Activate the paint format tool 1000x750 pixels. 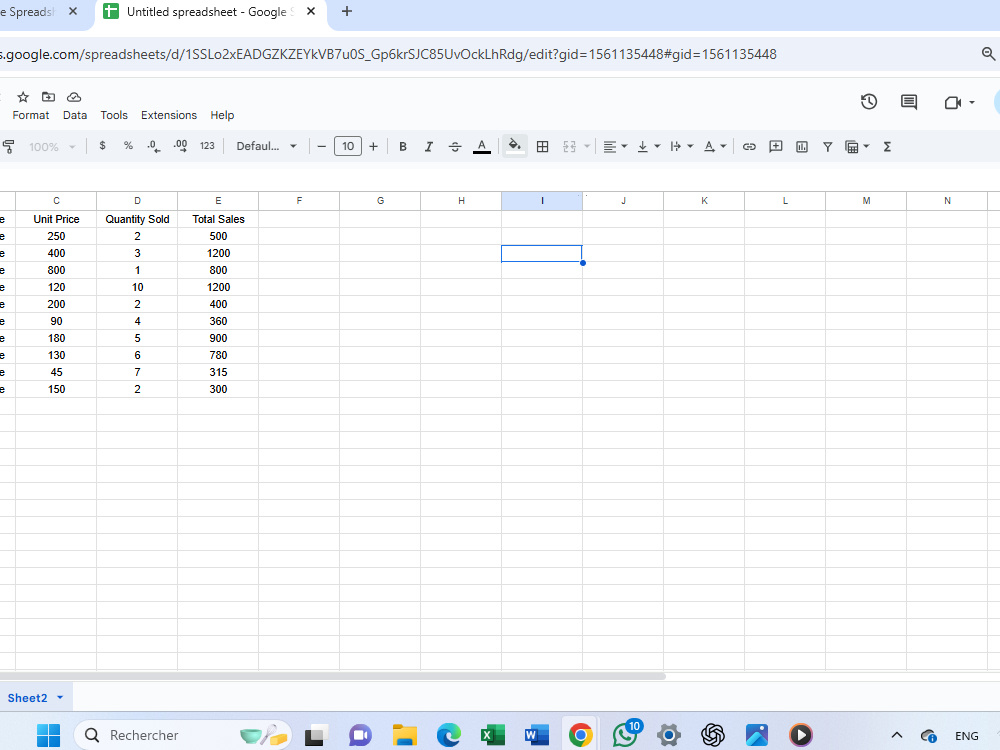pyautogui.click(x=8, y=147)
